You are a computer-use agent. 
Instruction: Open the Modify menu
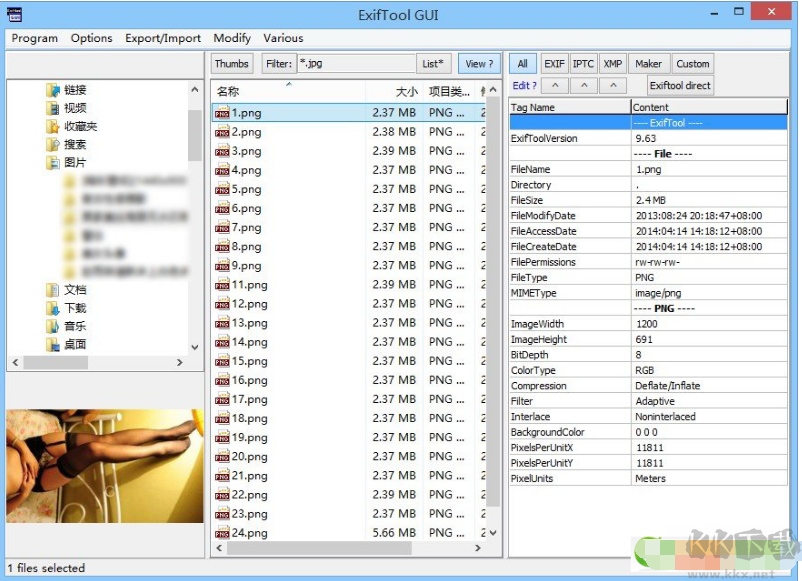[232, 38]
